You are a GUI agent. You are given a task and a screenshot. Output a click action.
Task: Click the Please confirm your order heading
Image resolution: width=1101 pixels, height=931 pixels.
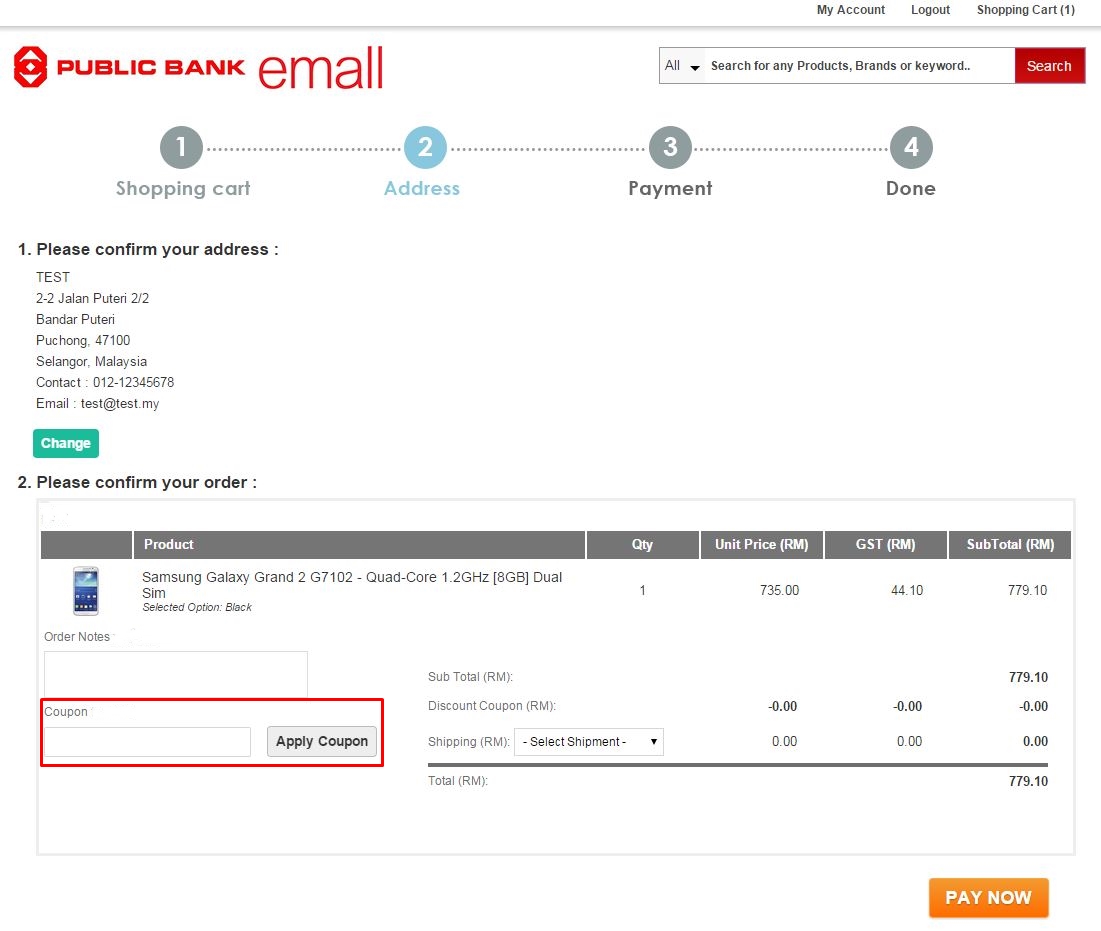click(x=138, y=482)
